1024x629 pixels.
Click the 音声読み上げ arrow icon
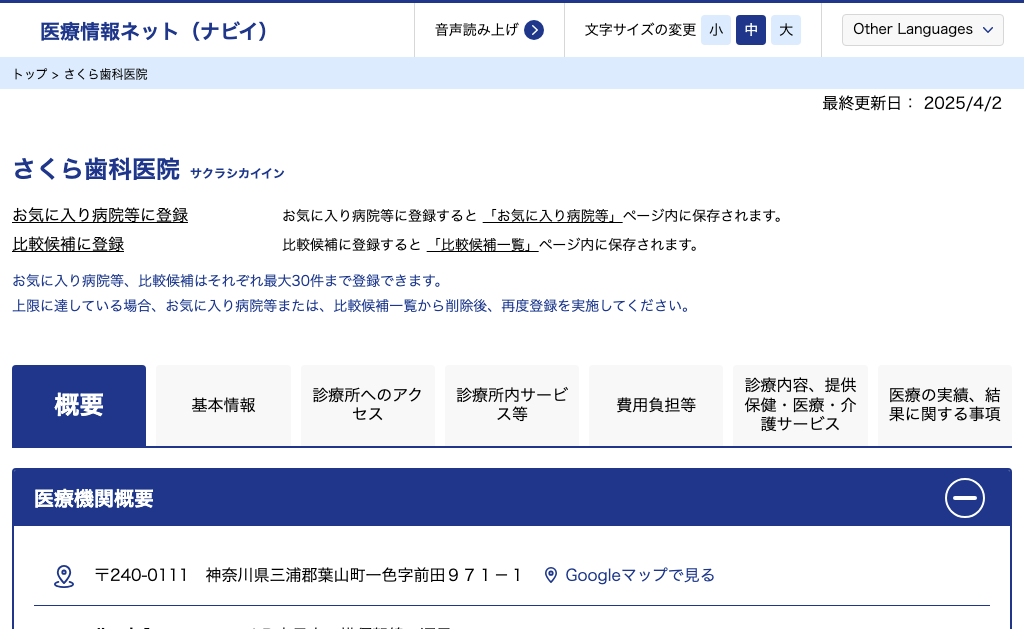coord(534,30)
